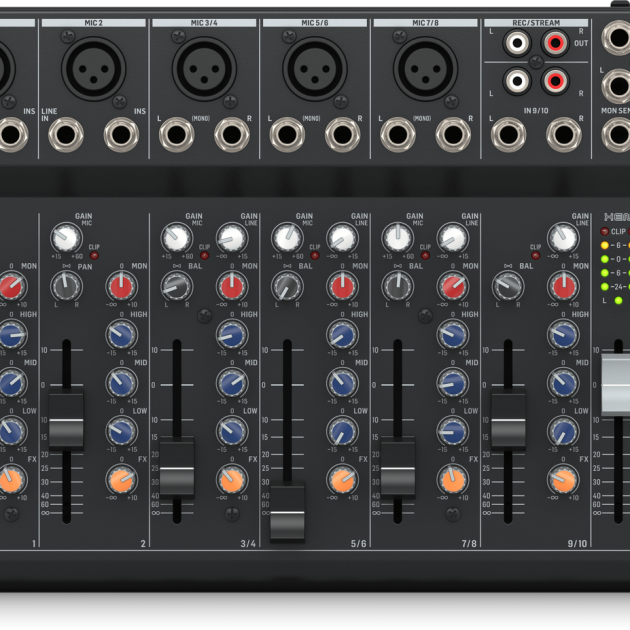Click the channel 3/4 BAL knob
630x630 pixels.
[x=177, y=286]
